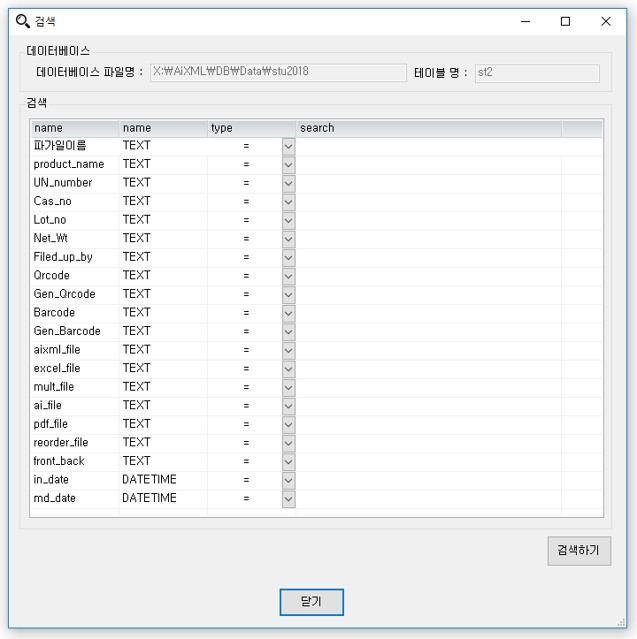Expand operator dropdown for md_date row
This screenshot has width=637, height=639.
click(x=288, y=498)
